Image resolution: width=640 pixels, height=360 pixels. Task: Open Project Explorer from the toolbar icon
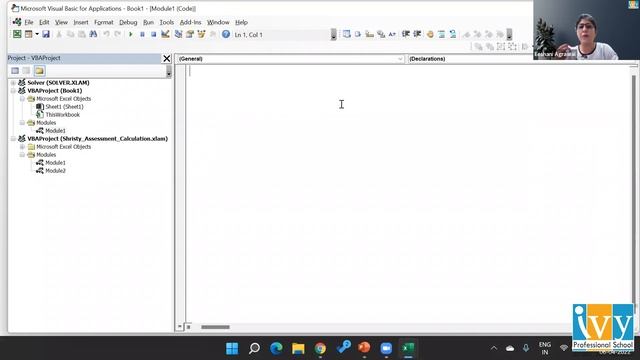point(178,34)
